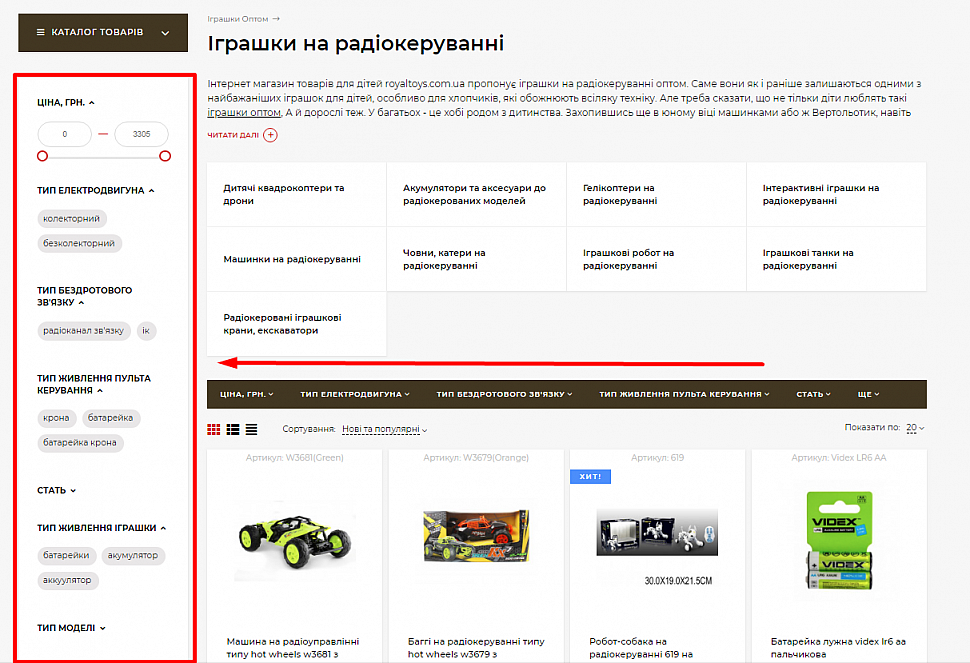This screenshot has width=970, height=663.
Task: Expand sidebar Тип моделі section
Action: pos(71,628)
